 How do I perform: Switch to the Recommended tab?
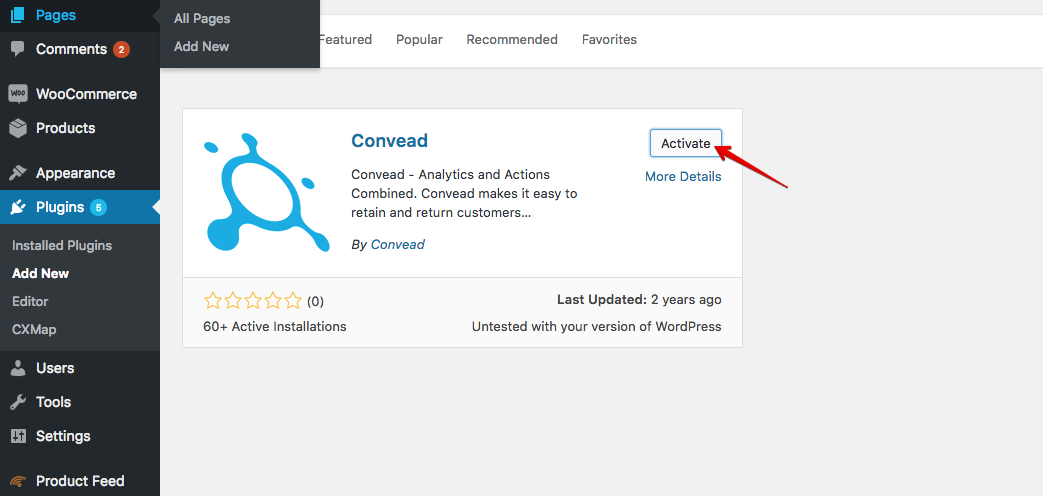[512, 40]
